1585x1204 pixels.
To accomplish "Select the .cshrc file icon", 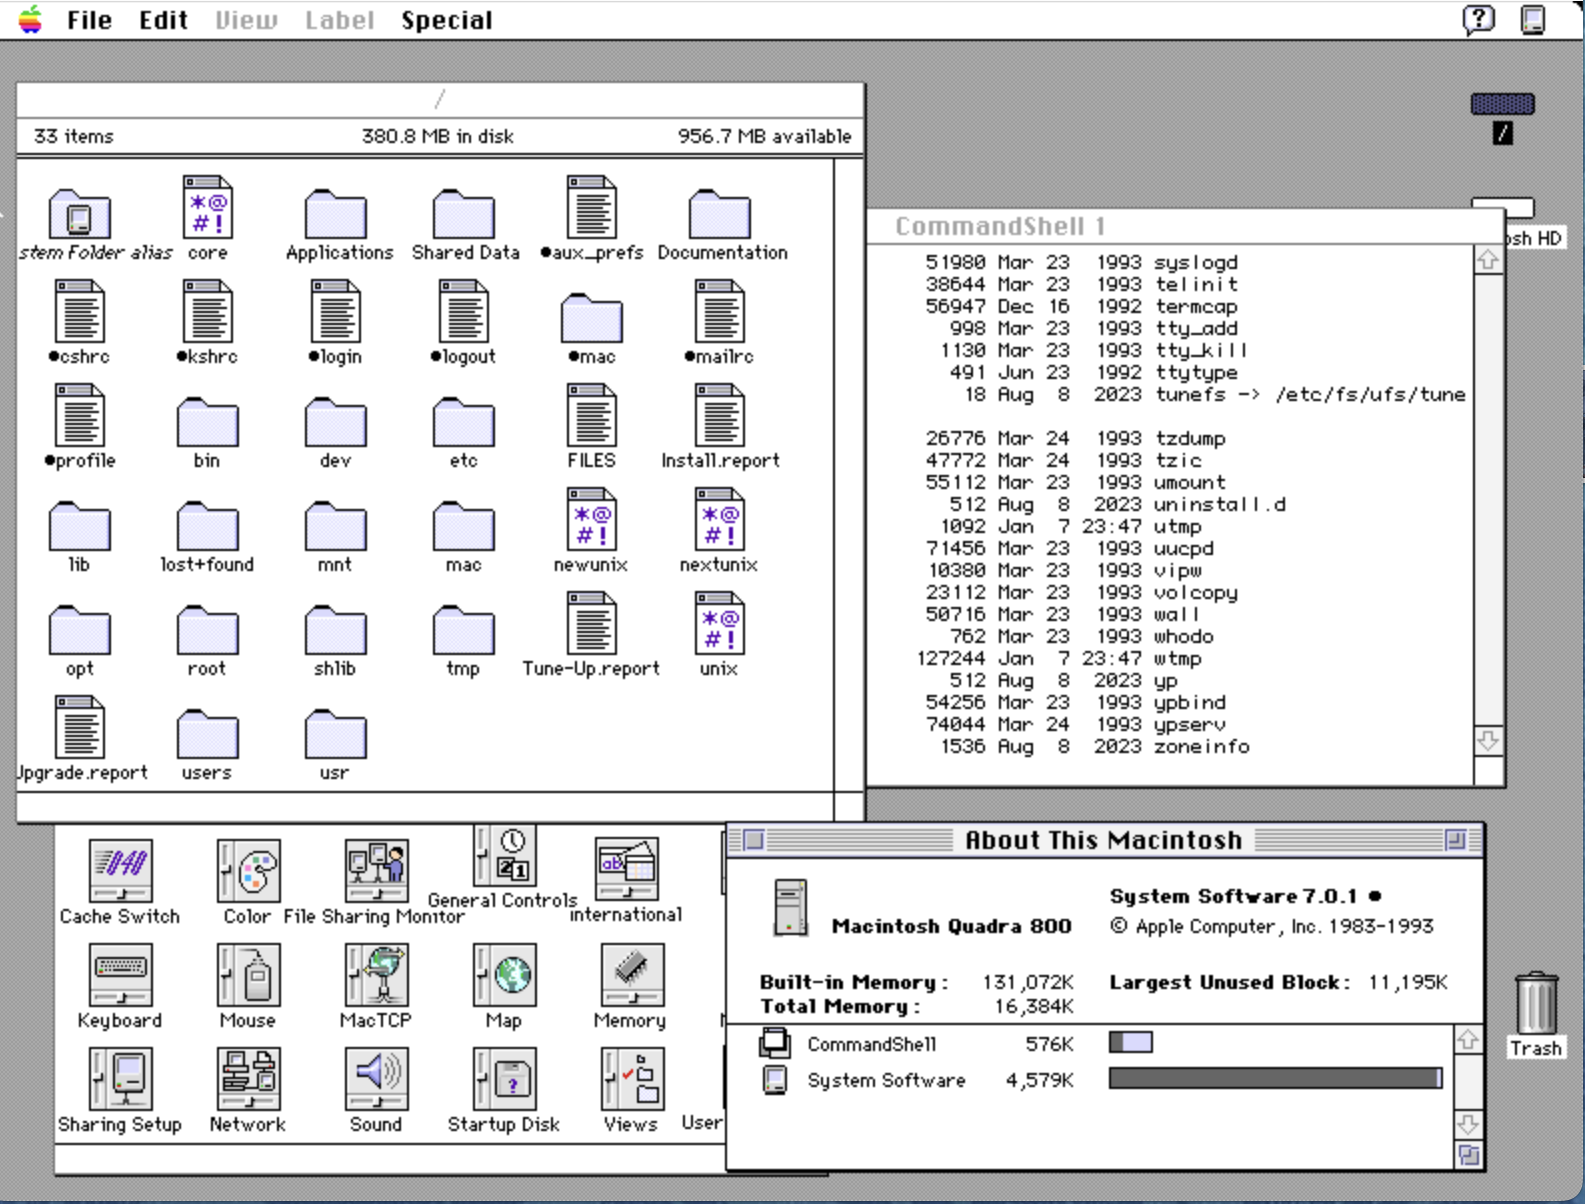I will [80, 311].
